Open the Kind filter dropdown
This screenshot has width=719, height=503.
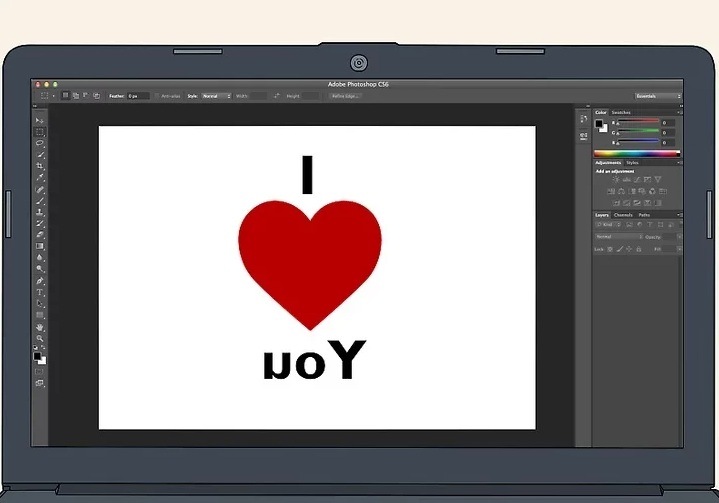click(608, 225)
